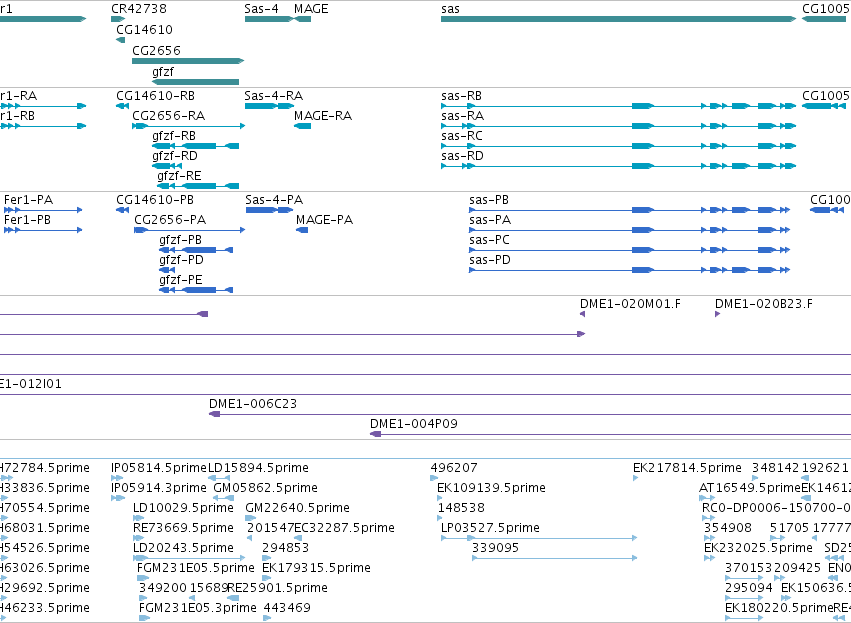The width and height of the screenshot is (851, 623).
Task: Select feature 370153 label
Action: [x=749, y=568]
